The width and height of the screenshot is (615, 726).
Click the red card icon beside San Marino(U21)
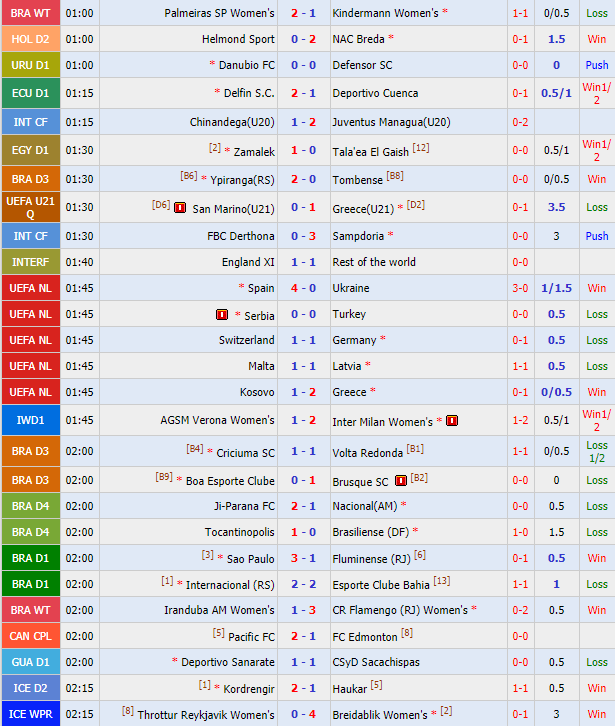(x=180, y=208)
